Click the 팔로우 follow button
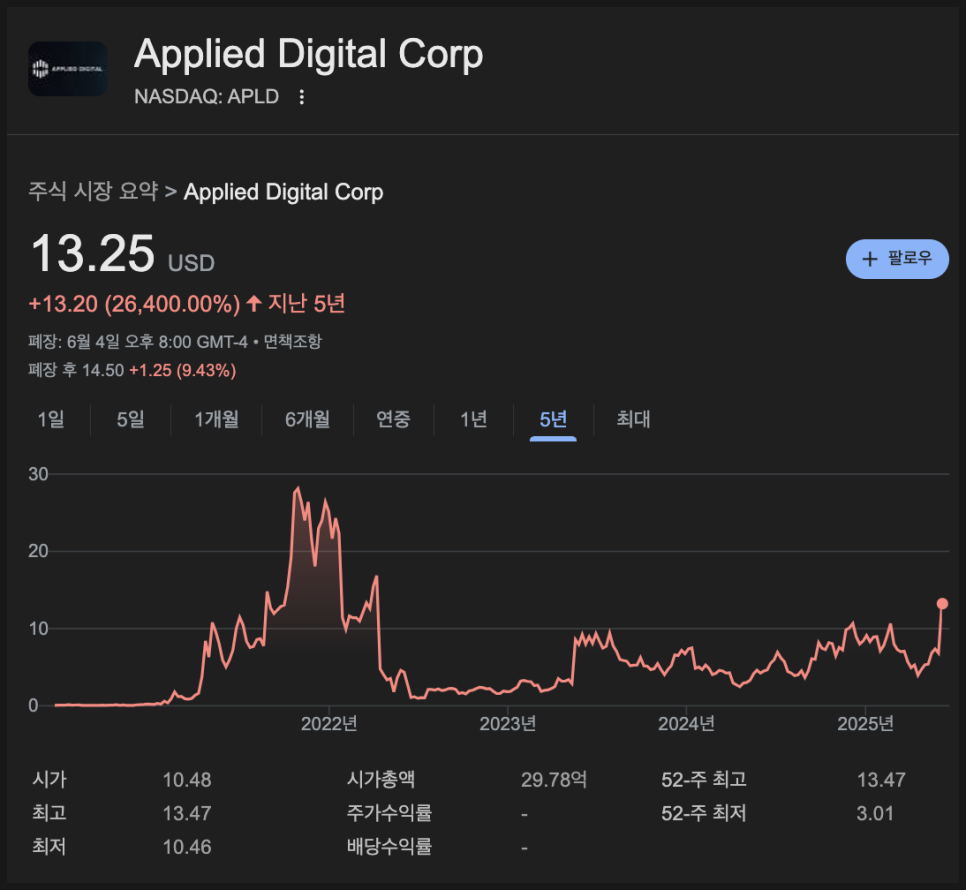This screenshot has width=966, height=890. tap(897, 259)
